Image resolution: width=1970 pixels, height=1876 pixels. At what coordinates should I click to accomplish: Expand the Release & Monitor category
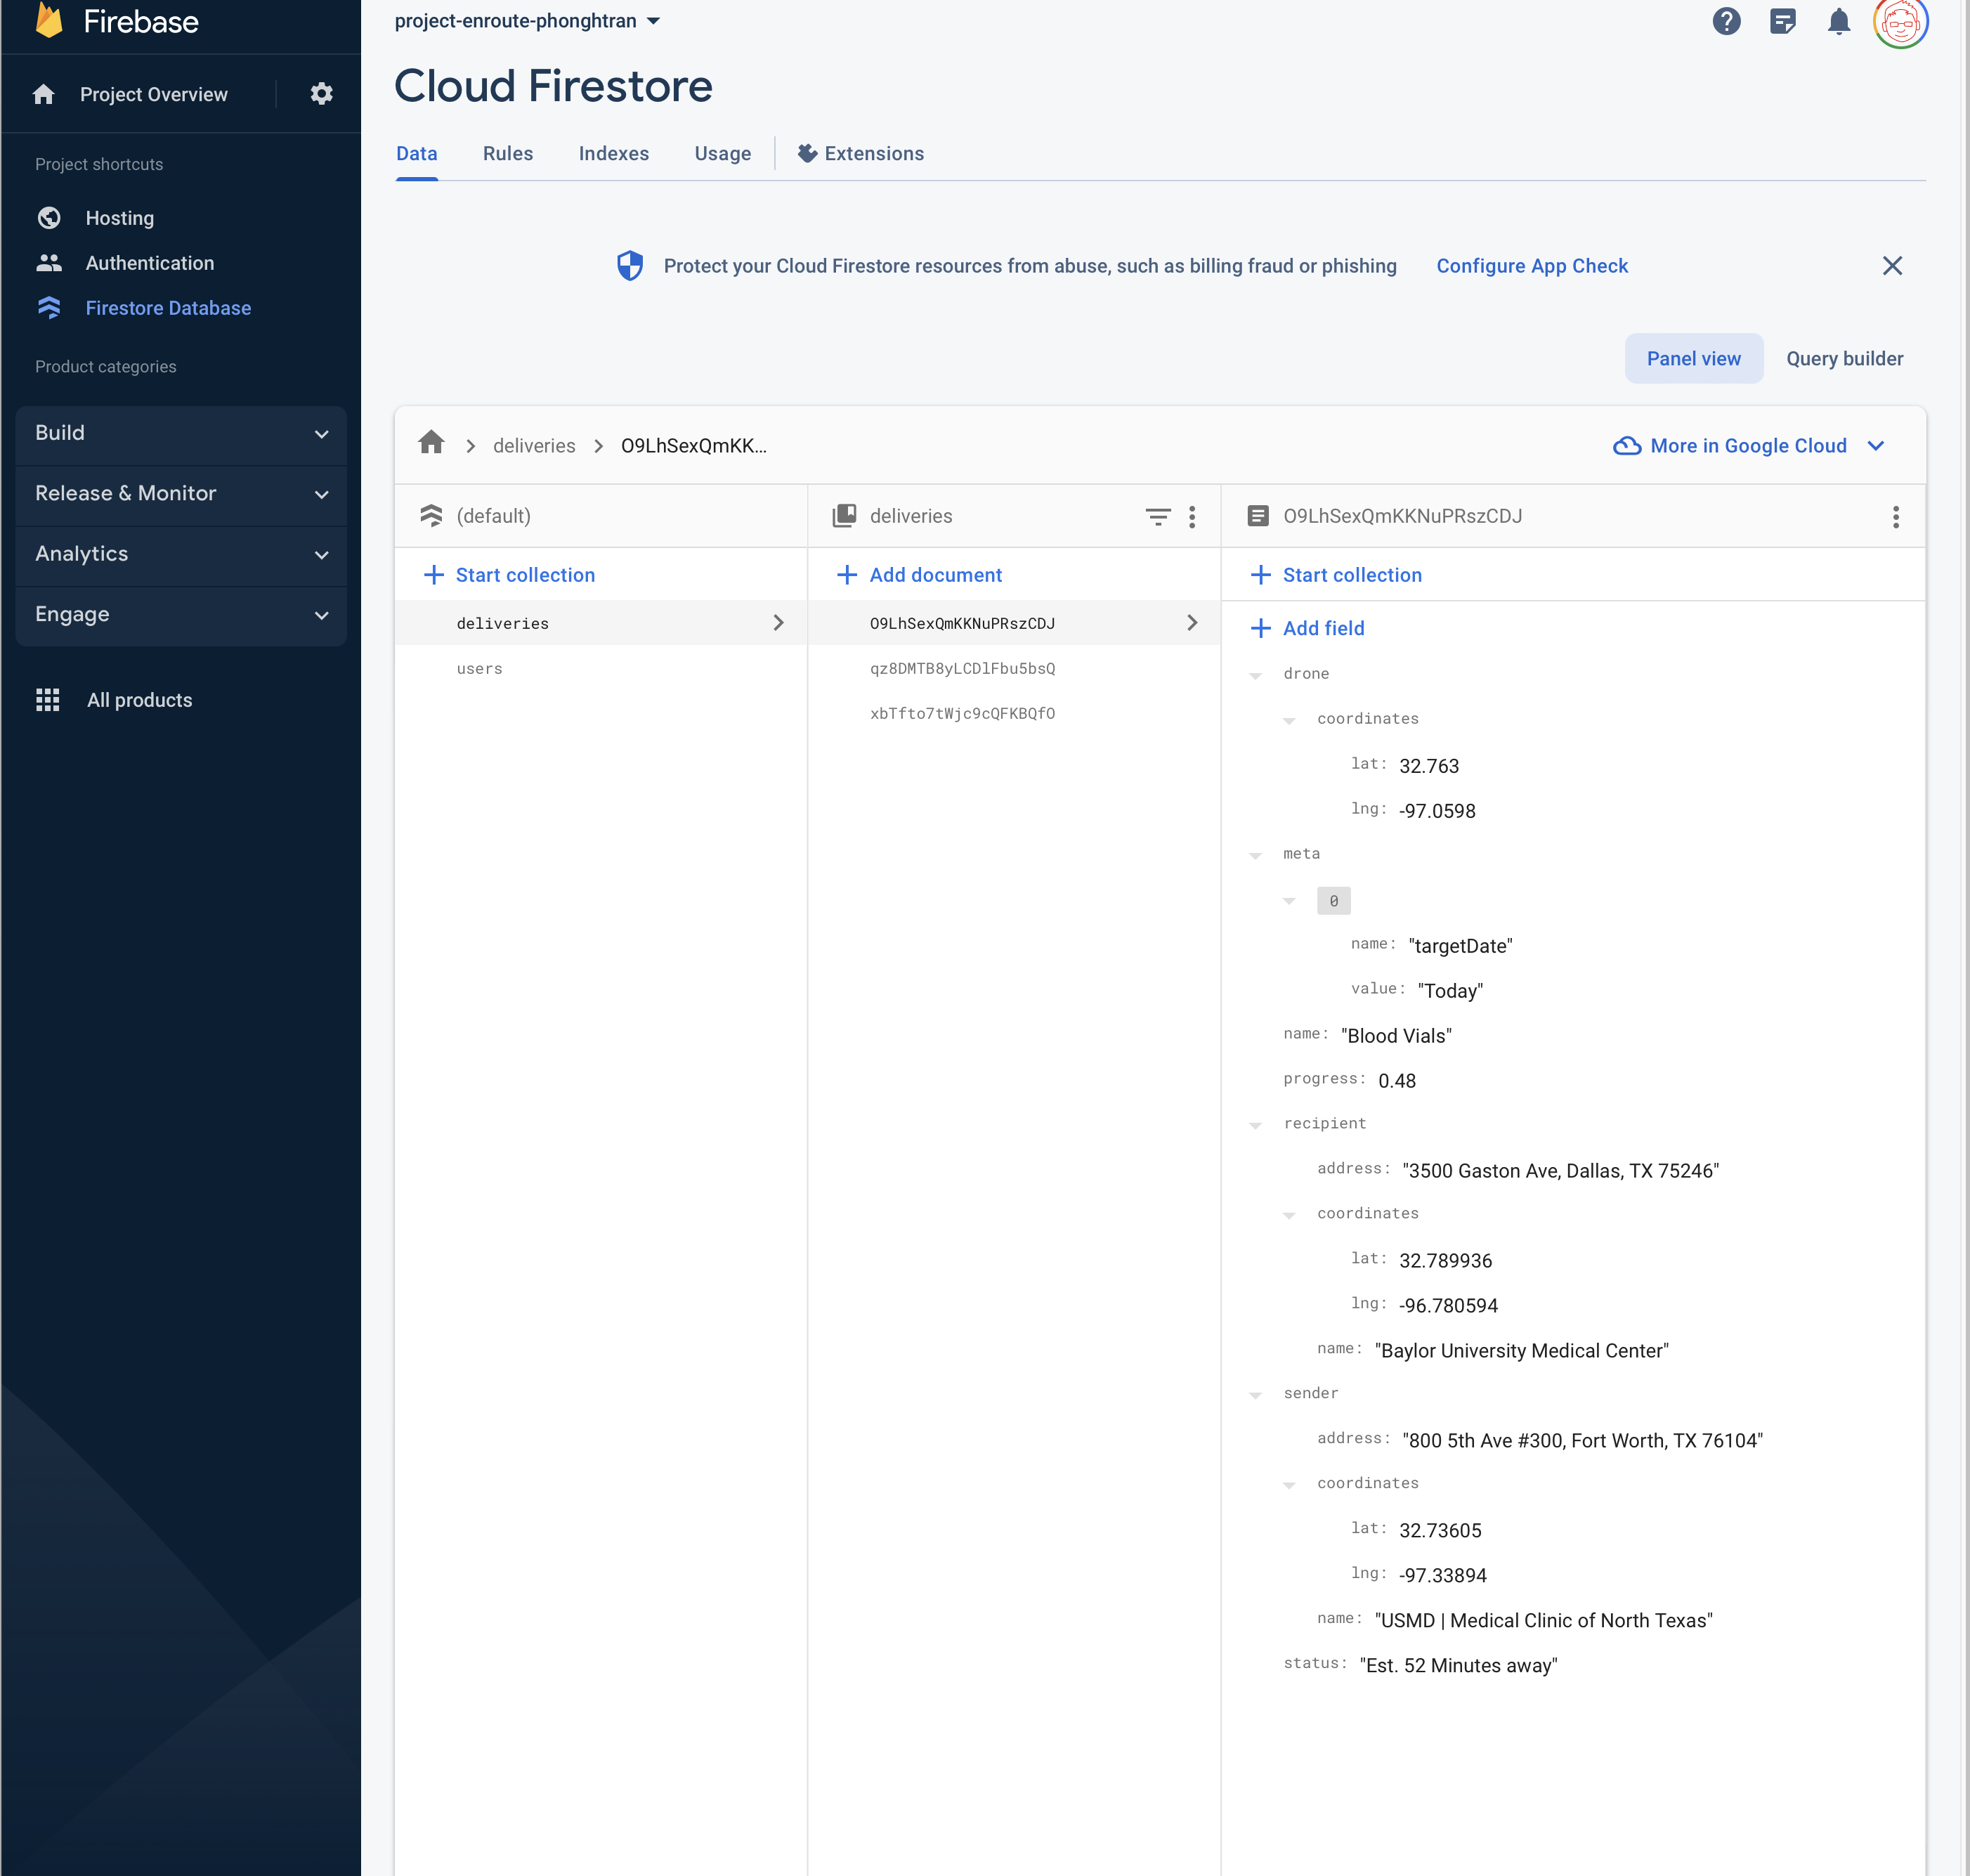pos(181,494)
